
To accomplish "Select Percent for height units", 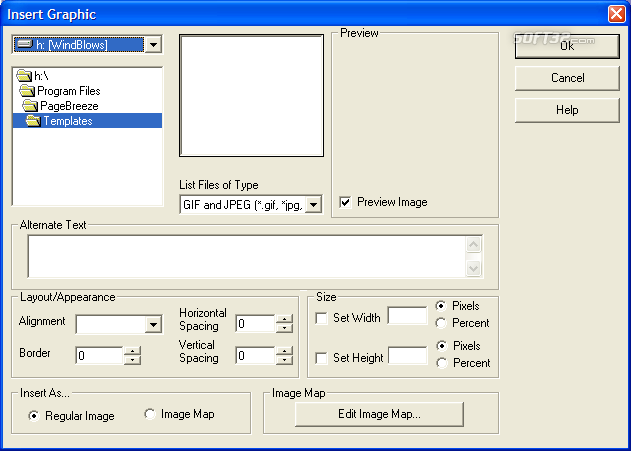I will (442, 363).
